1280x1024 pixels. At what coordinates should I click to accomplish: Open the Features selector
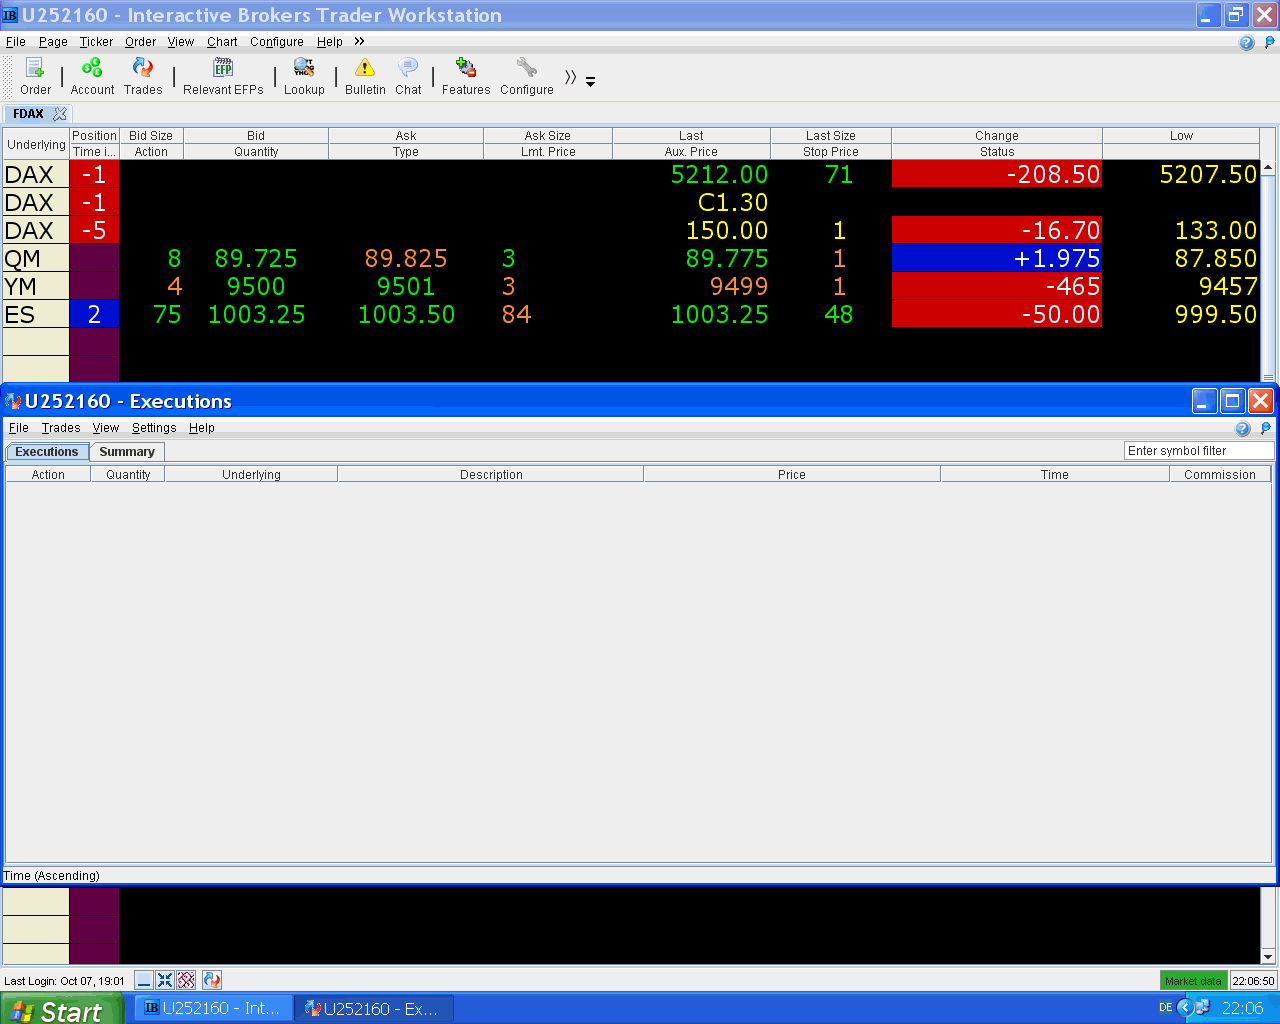pyautogui.click(x=466, y=76)
